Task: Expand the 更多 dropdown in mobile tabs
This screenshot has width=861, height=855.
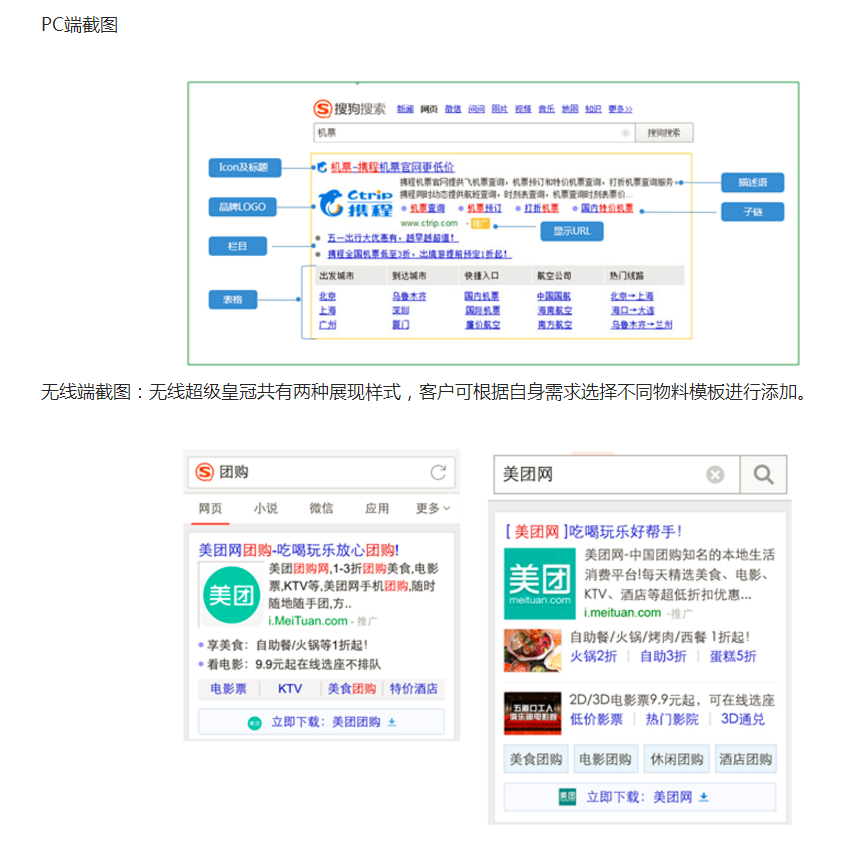Action: (433, 508)
